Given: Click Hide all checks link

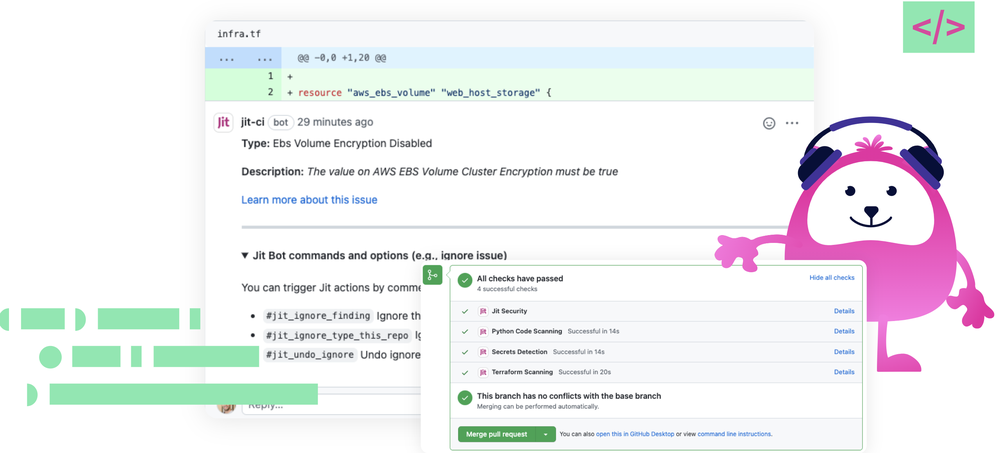Looking at the screenshot, I should pos(832,278).
